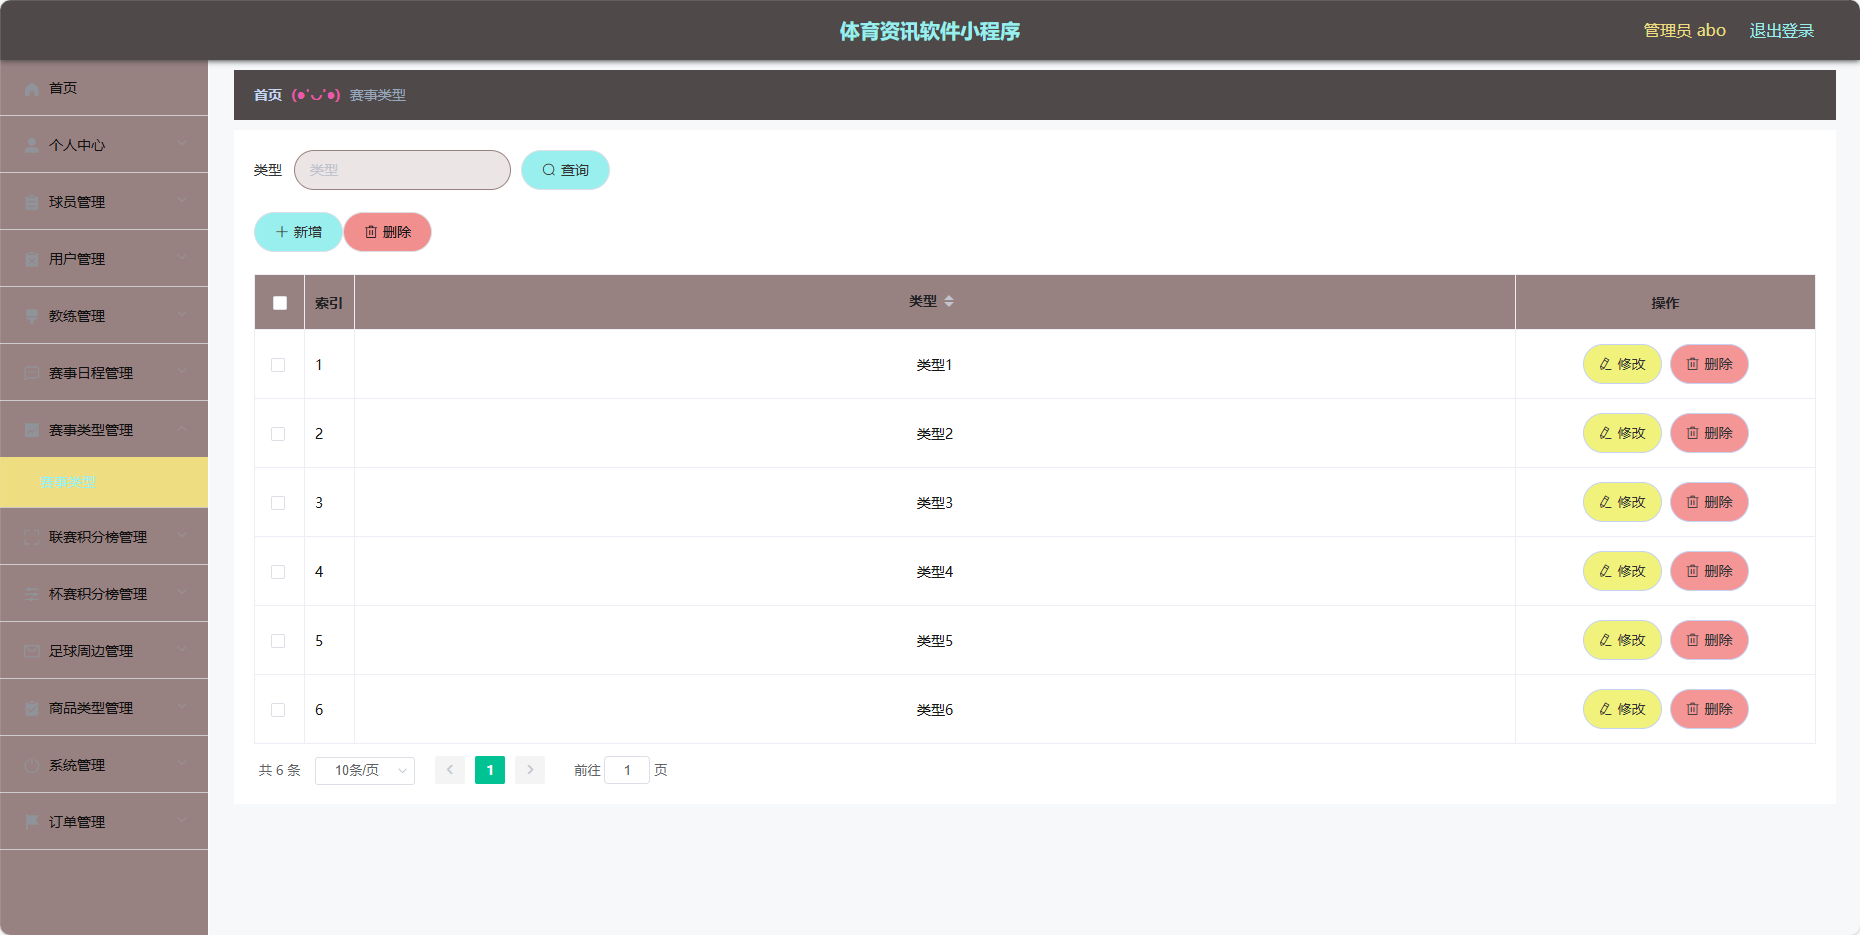Open 足球周边管理 sidebar menu
This screenshot has height=935, width=1860.
[x=104, y=651]
